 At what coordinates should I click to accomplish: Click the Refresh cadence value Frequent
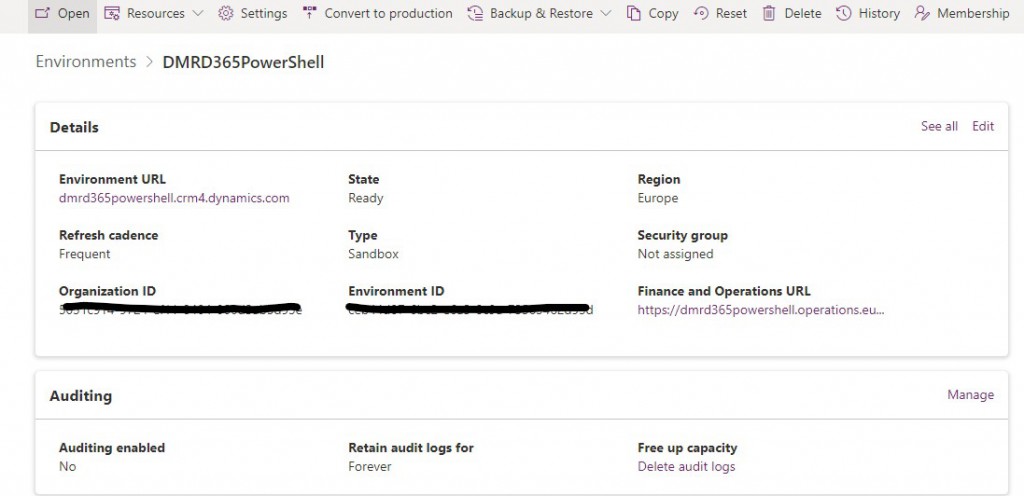tap(85, 255)
